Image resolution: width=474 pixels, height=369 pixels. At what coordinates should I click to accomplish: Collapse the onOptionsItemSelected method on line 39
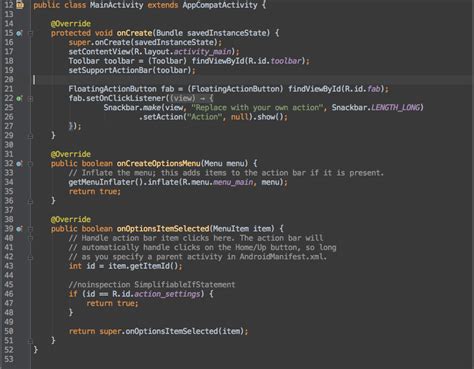pos(30,229)
